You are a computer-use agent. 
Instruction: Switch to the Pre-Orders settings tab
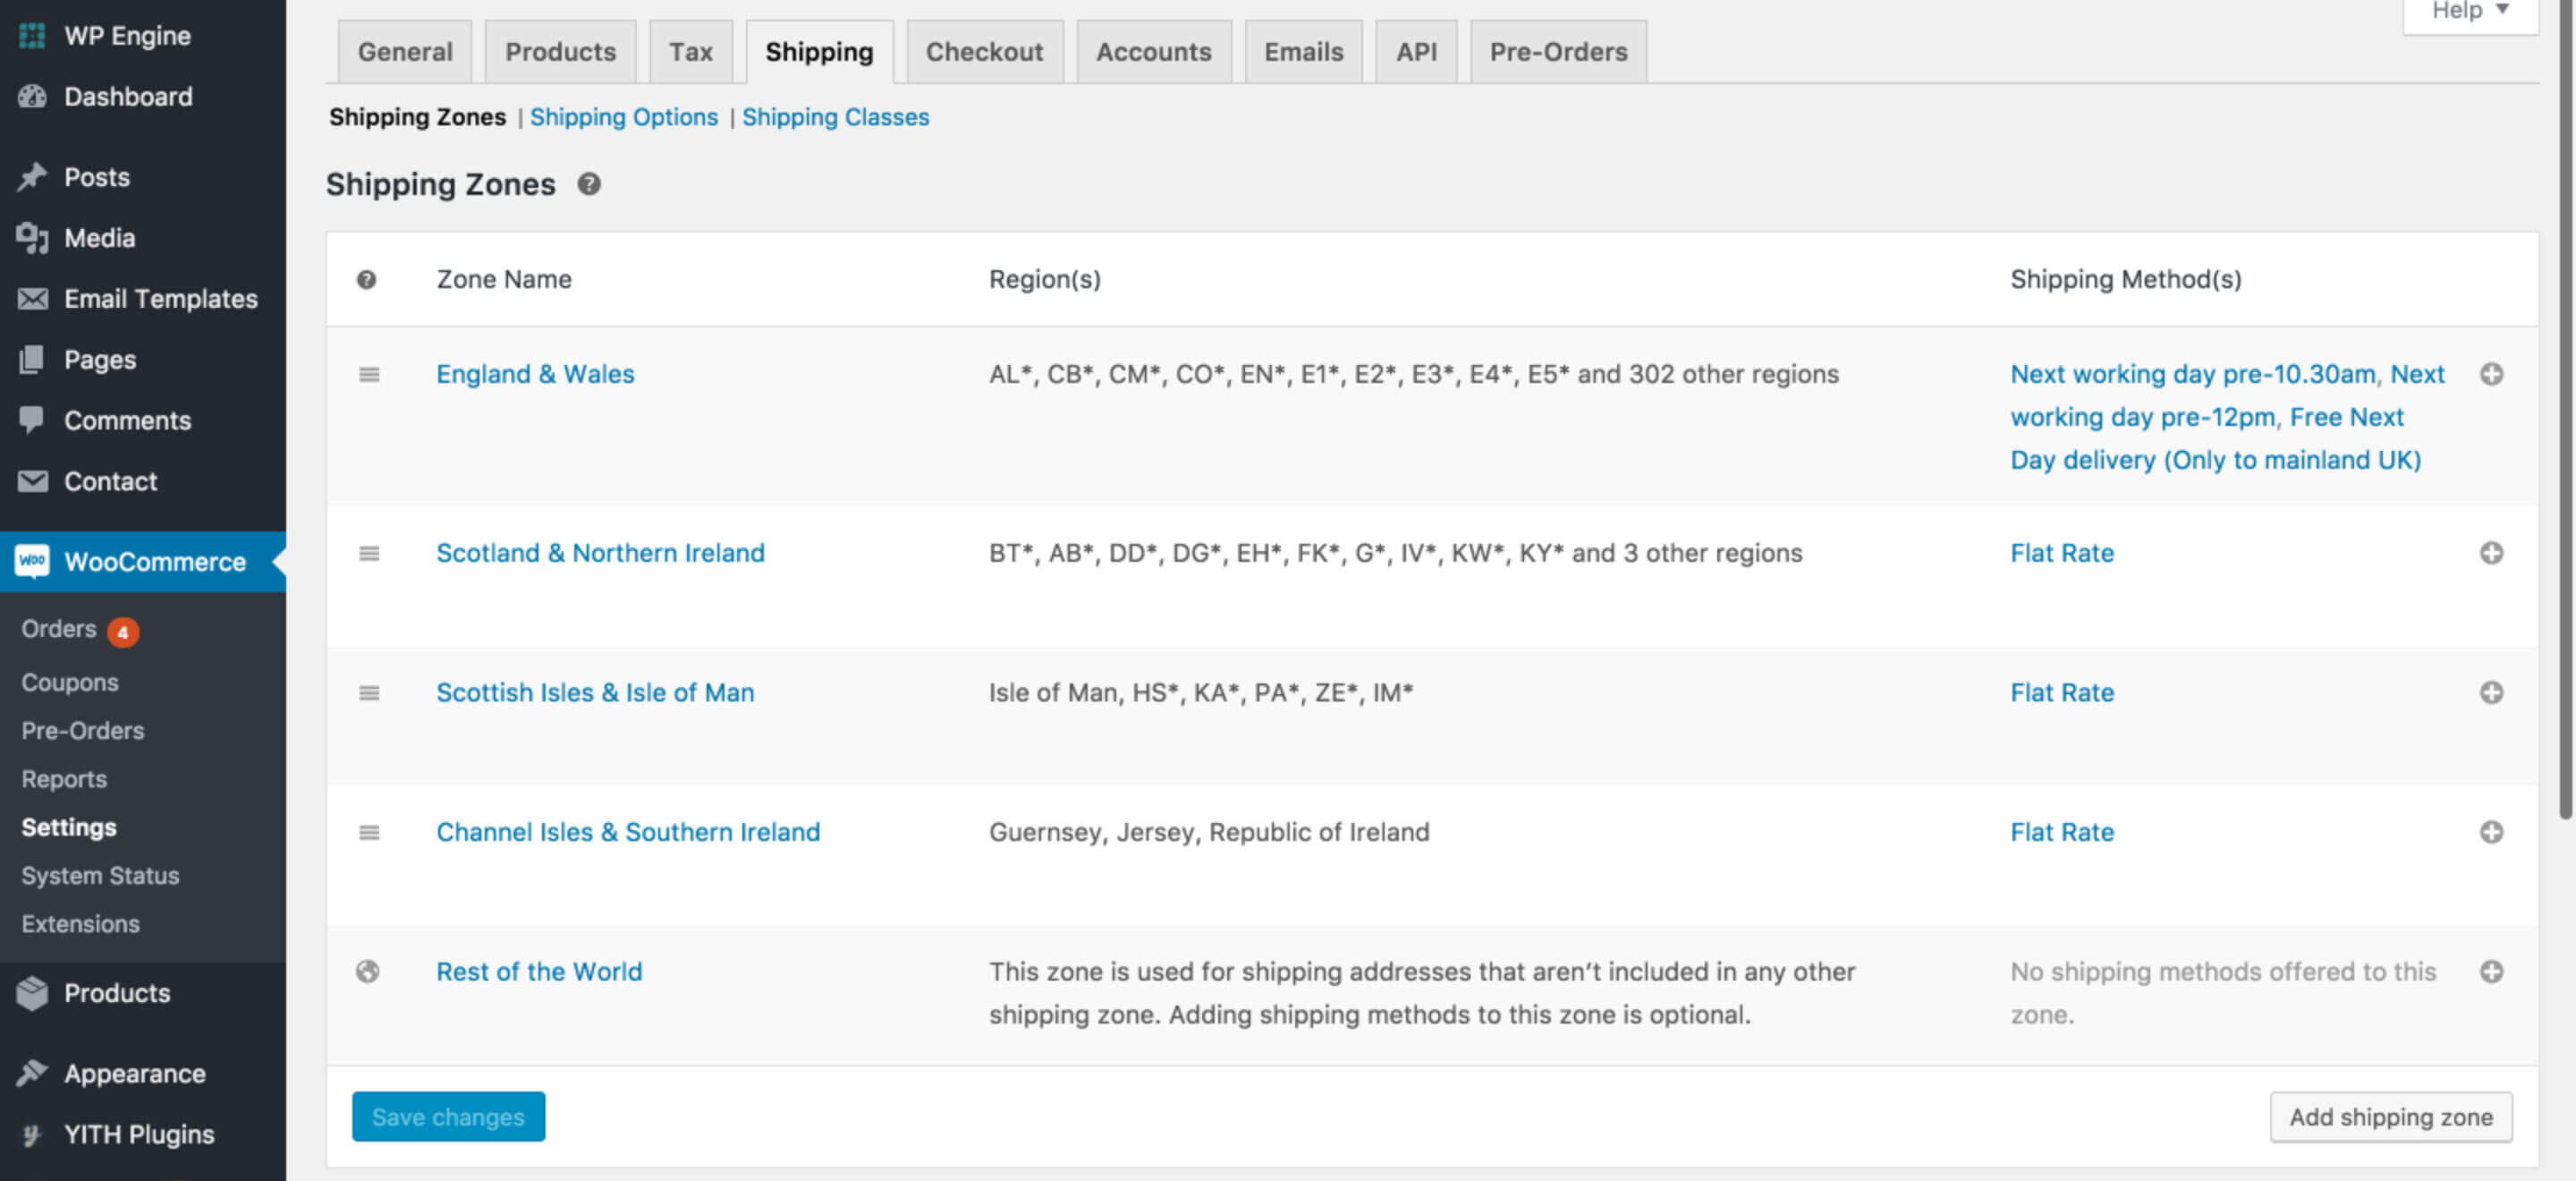click(1557, 52)
